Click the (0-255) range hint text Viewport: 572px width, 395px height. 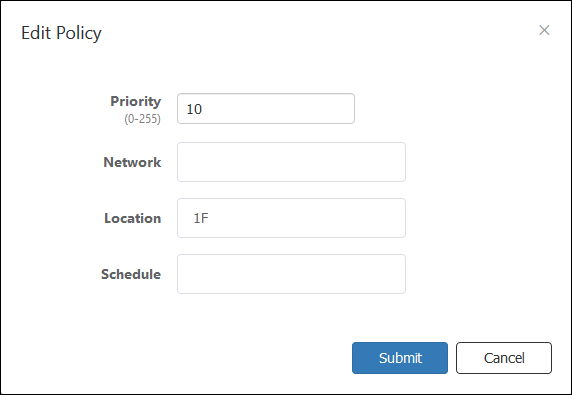point(143,119)
